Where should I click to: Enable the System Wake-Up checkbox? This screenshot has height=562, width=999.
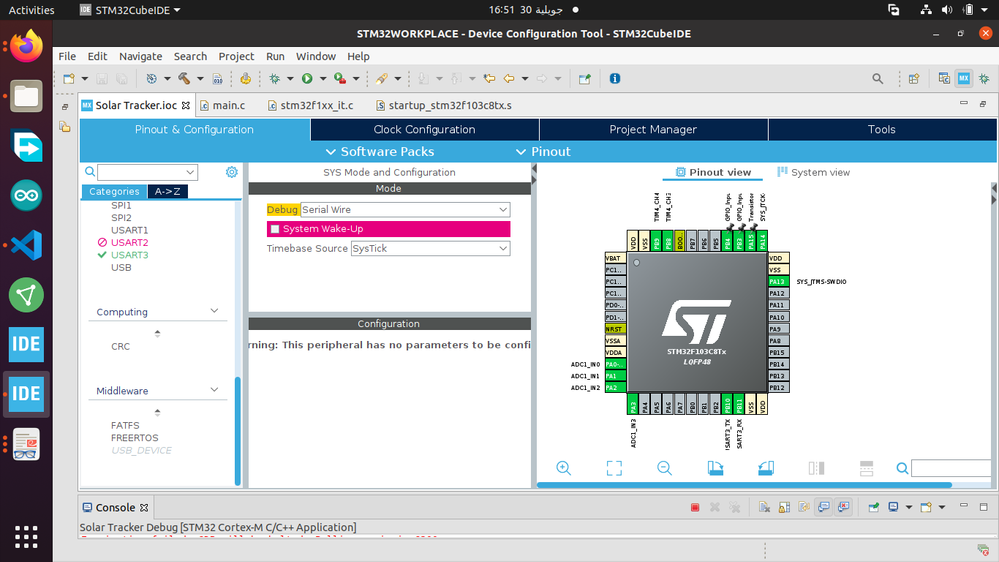coord(275,229)
